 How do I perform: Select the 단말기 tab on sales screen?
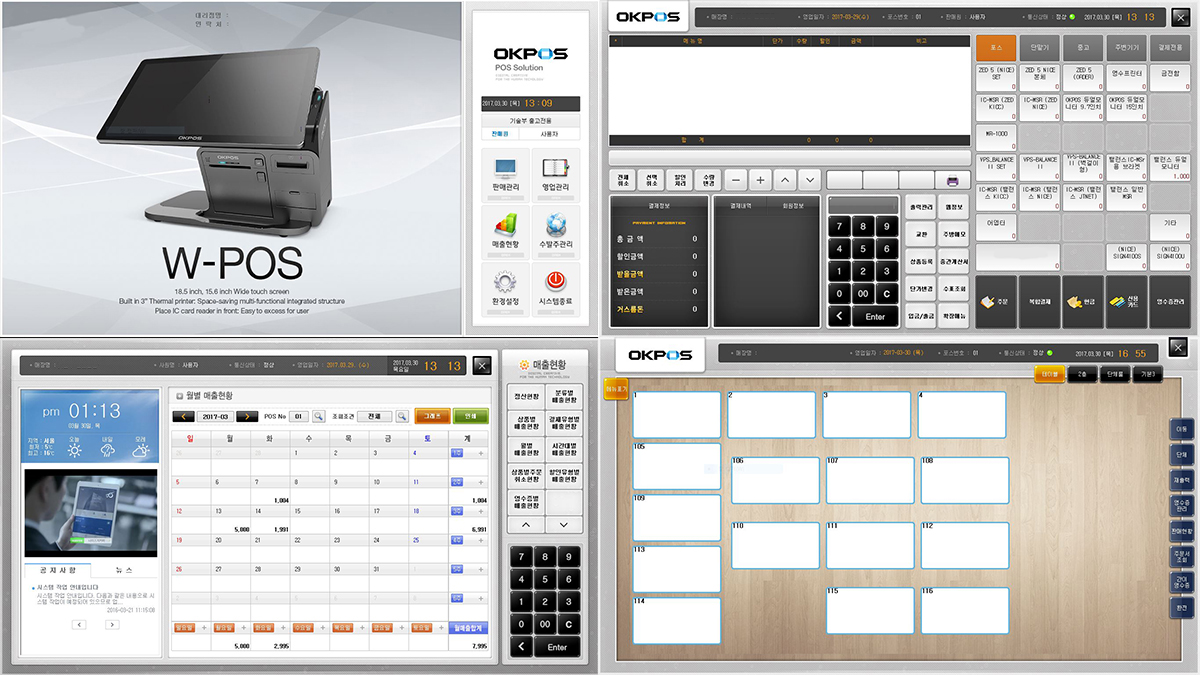click(x=1039, y=48)
